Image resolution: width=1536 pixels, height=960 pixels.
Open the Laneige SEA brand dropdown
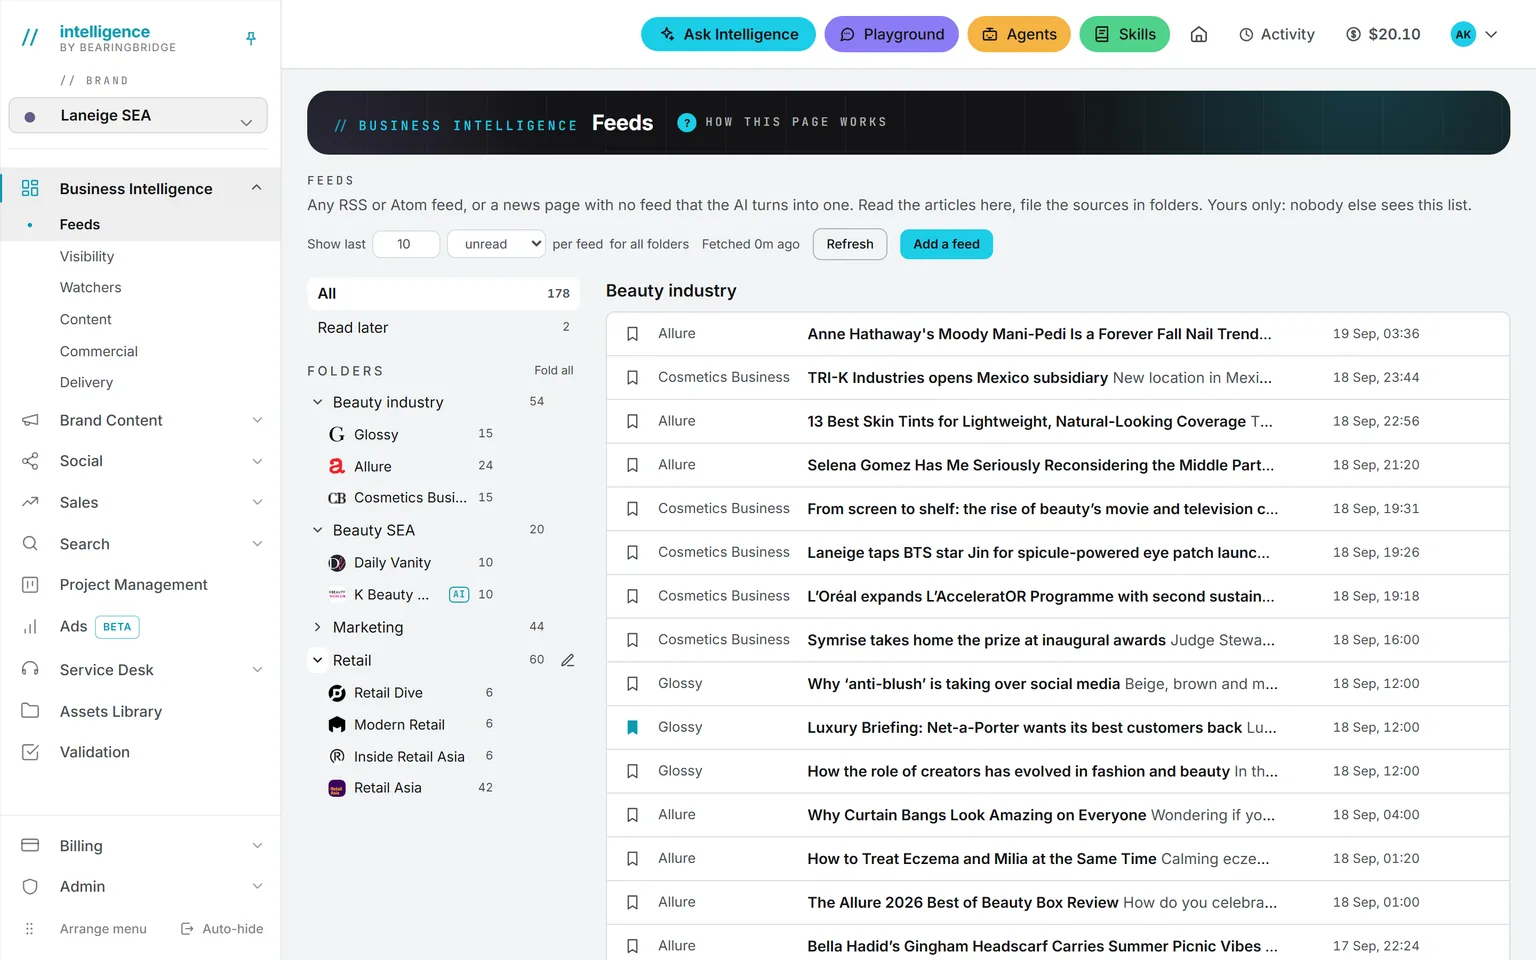138,115
